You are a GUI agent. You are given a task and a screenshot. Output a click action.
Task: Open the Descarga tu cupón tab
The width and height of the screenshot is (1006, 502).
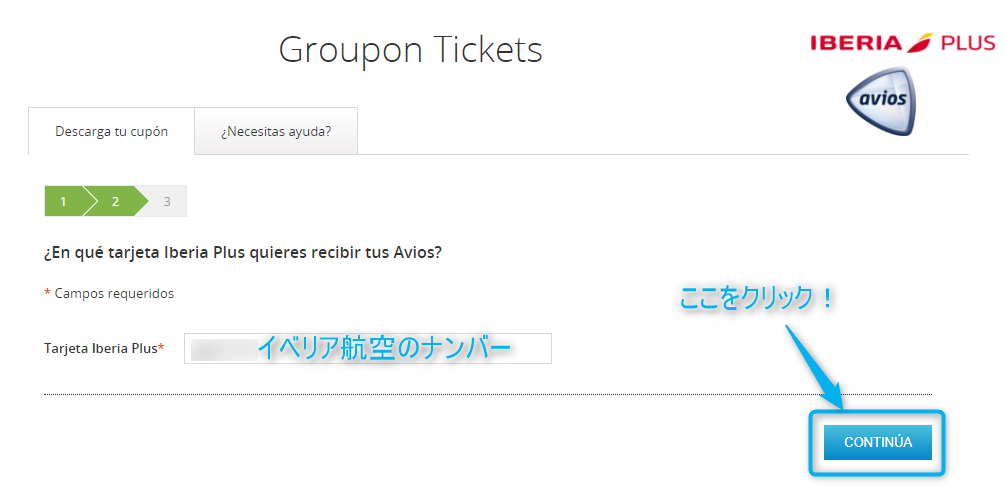pyautogui.click(x=111, y=131)
